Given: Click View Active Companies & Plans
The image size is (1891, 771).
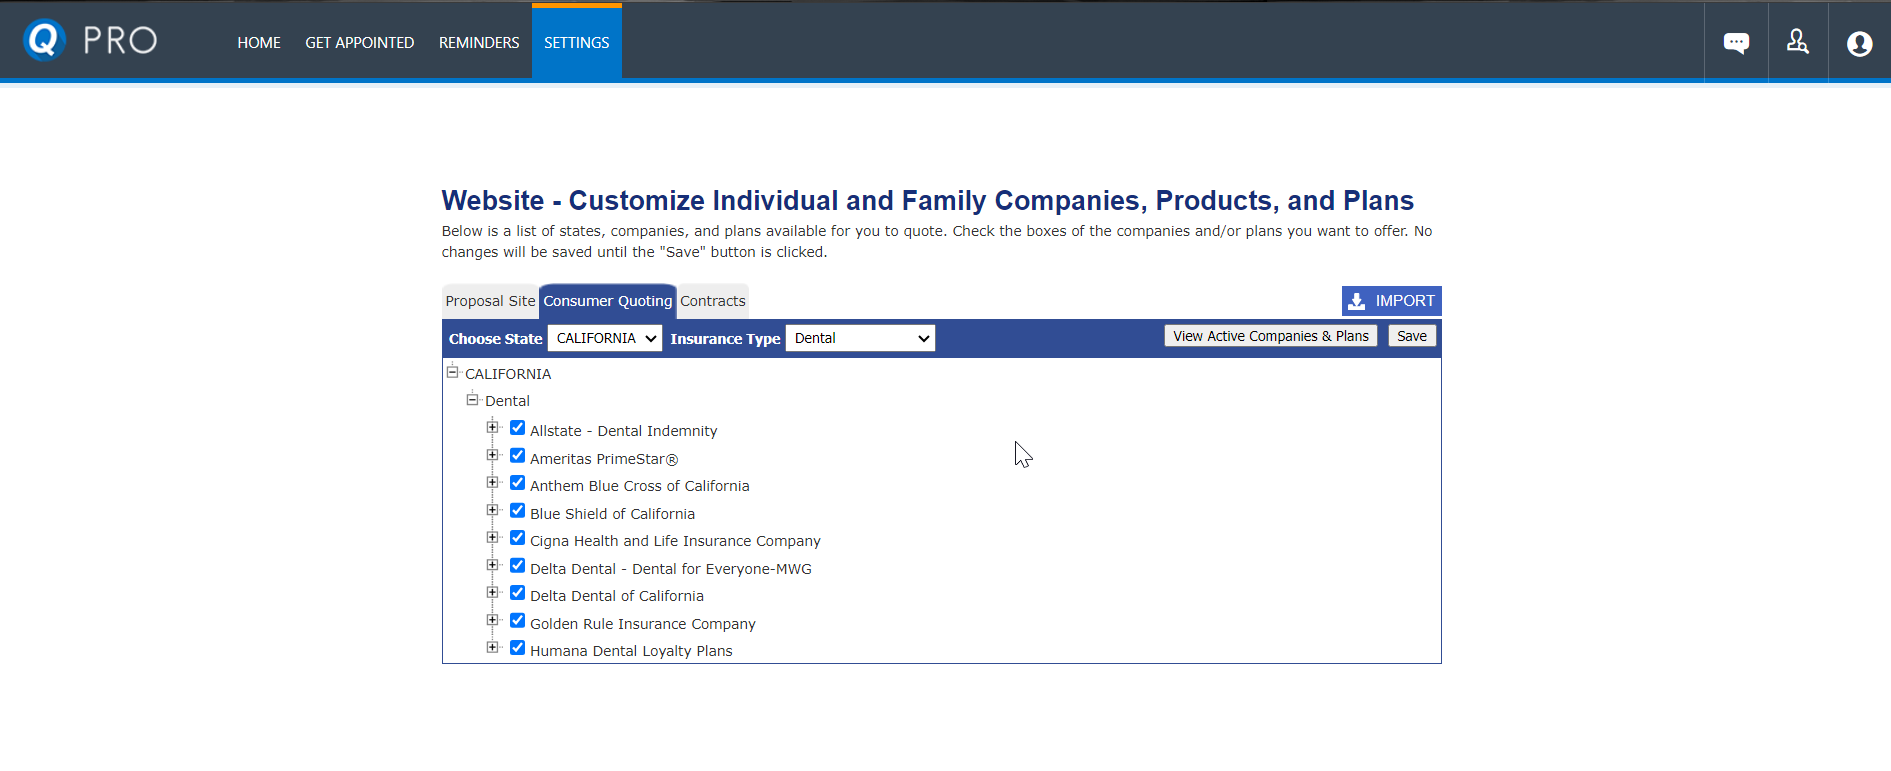Looking at the screenshot, I should click(x=1270, y=336).
